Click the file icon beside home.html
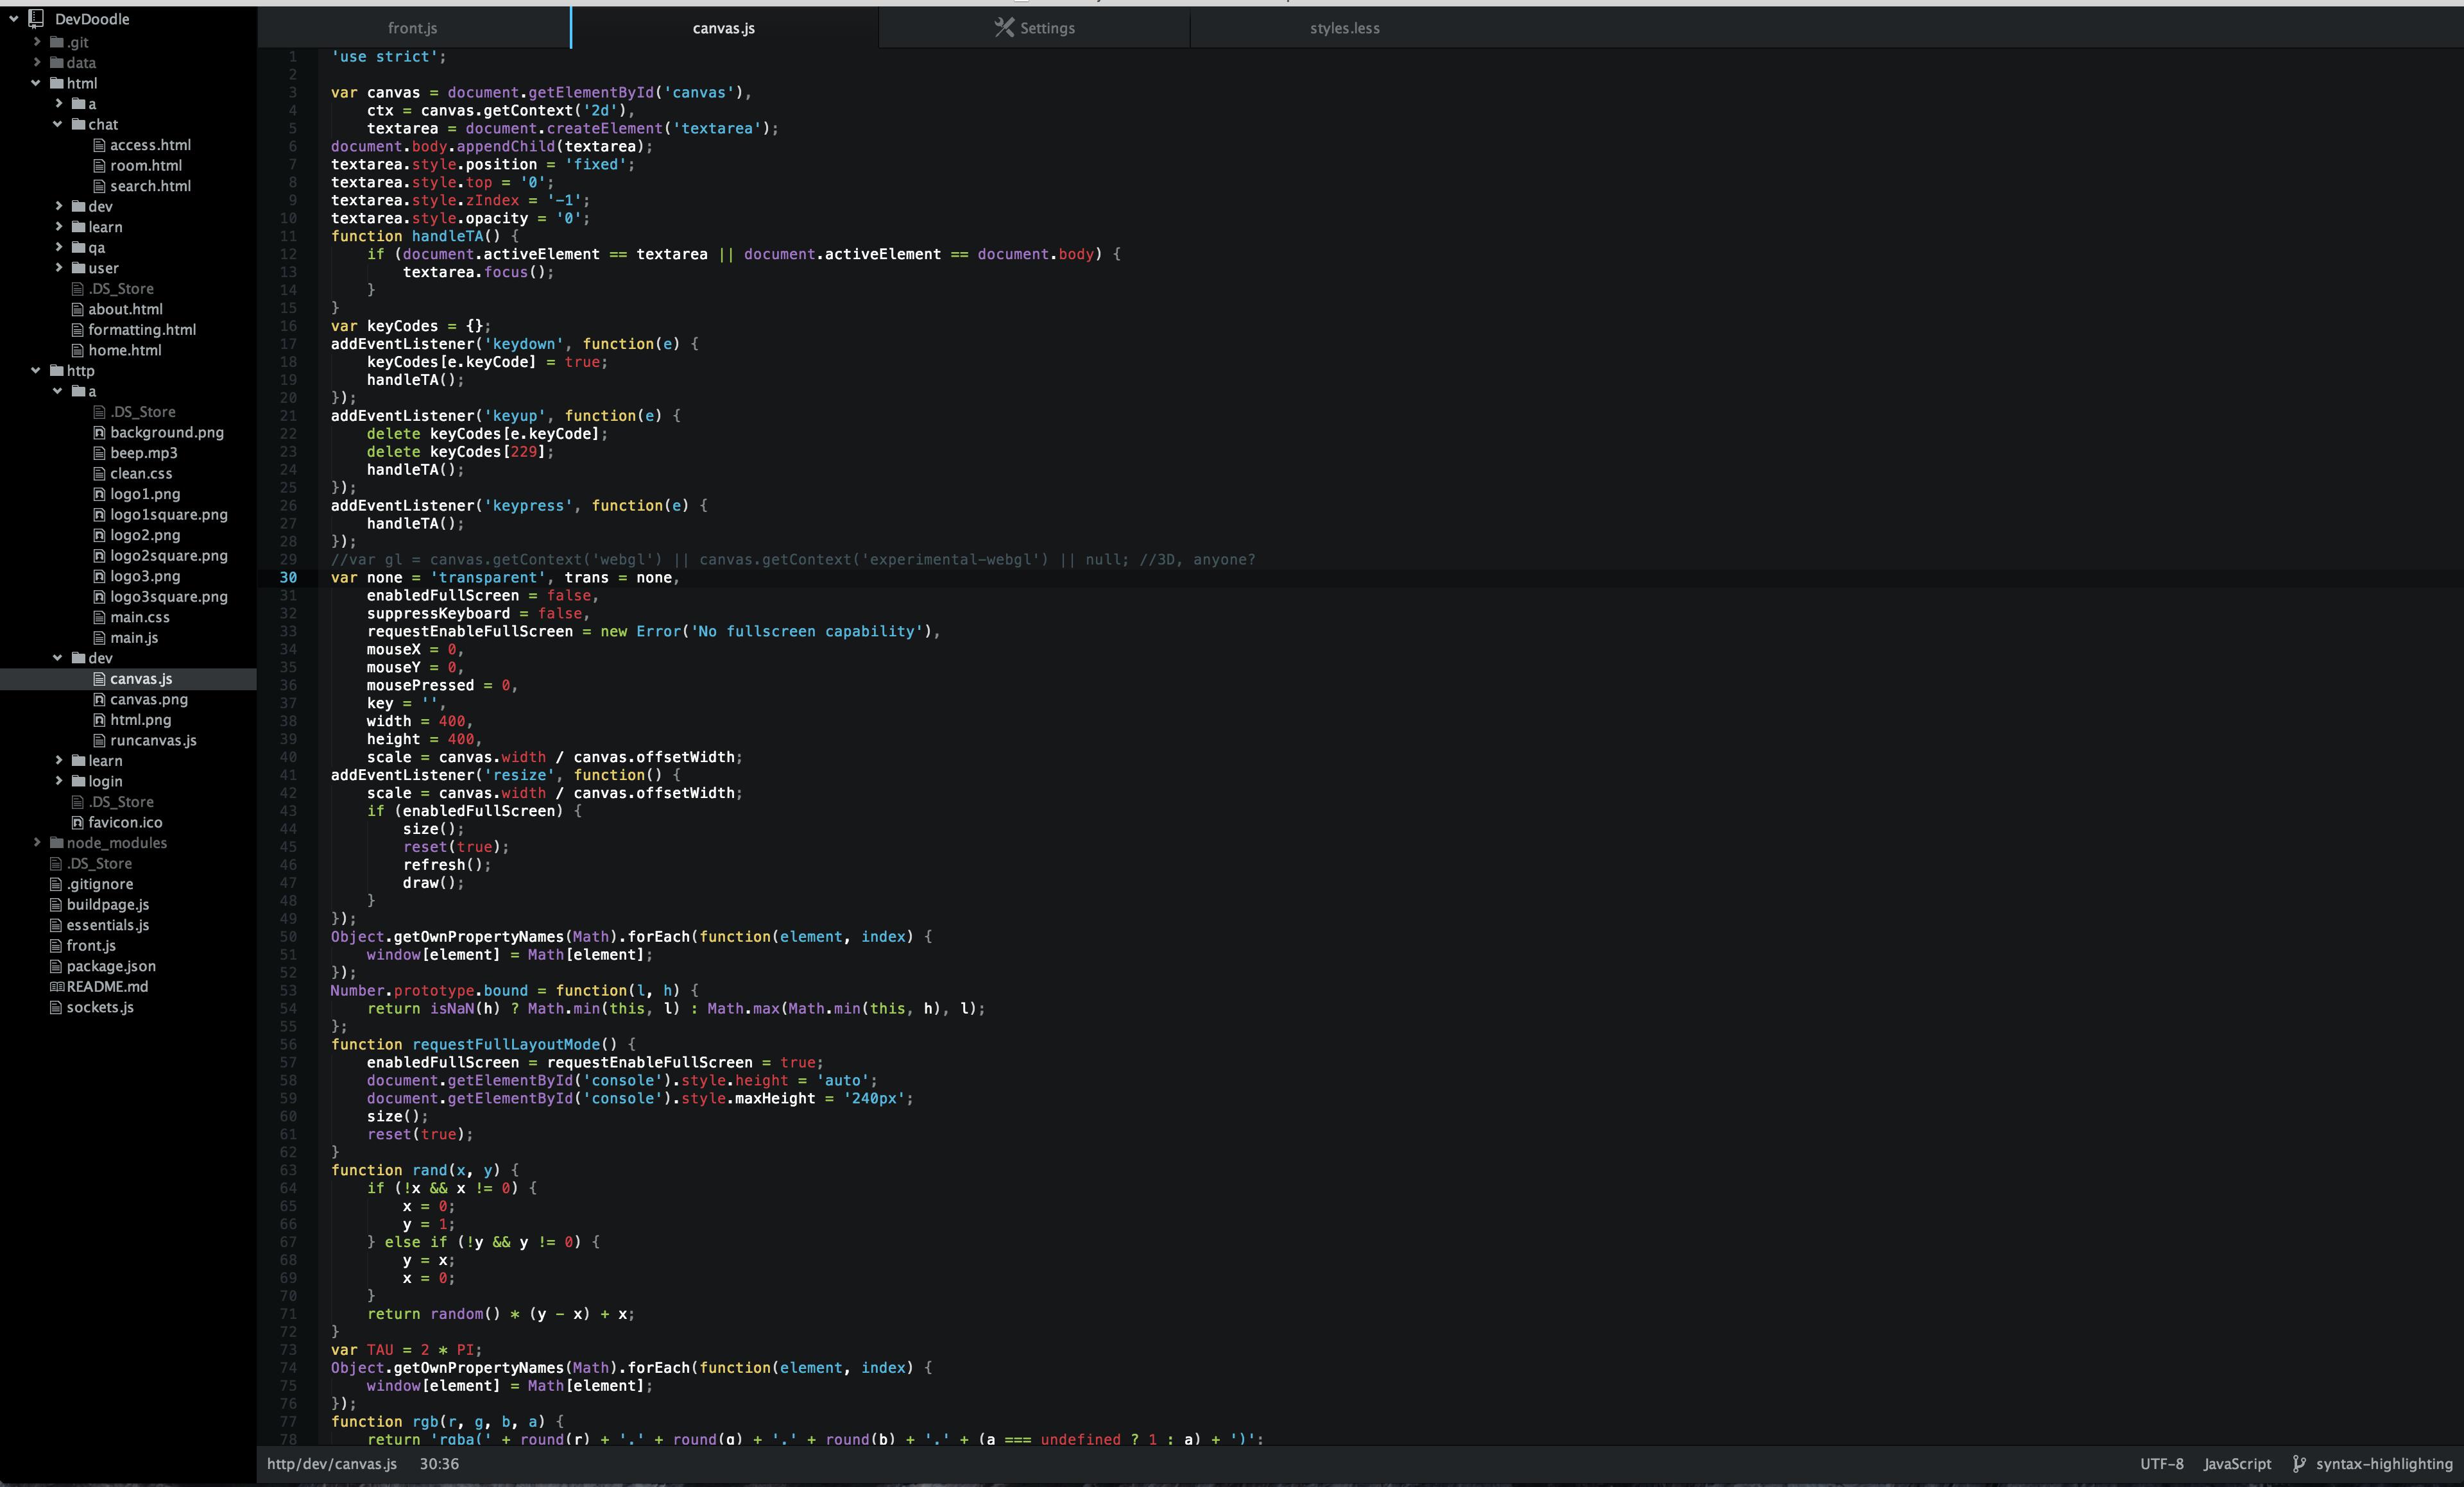This screenshot has width=2464, height=1487. tap(77, 350)
